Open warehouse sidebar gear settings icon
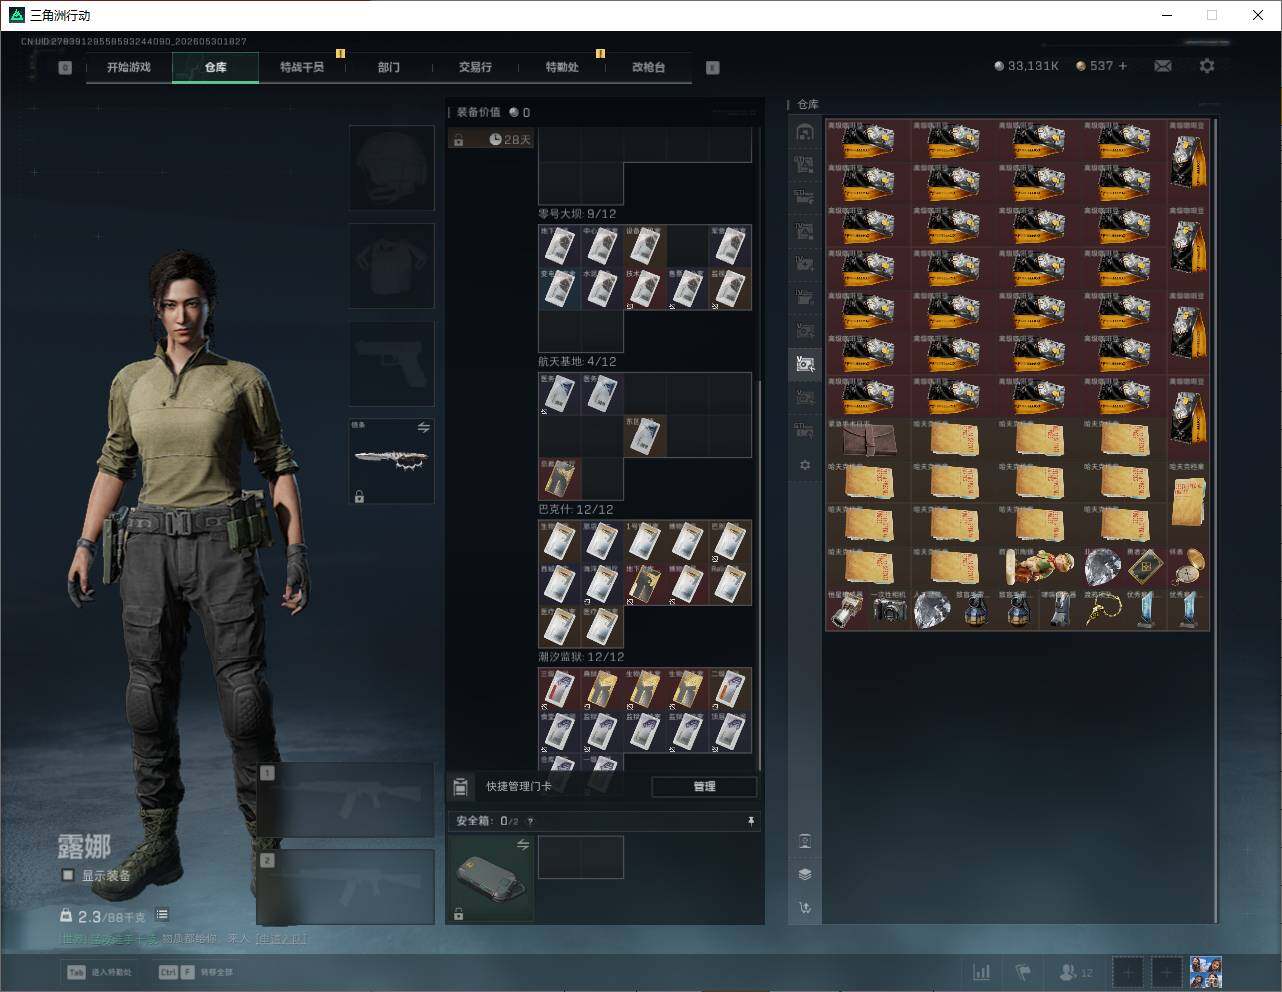The image size is (1282, 992). [x=805, y=465]
